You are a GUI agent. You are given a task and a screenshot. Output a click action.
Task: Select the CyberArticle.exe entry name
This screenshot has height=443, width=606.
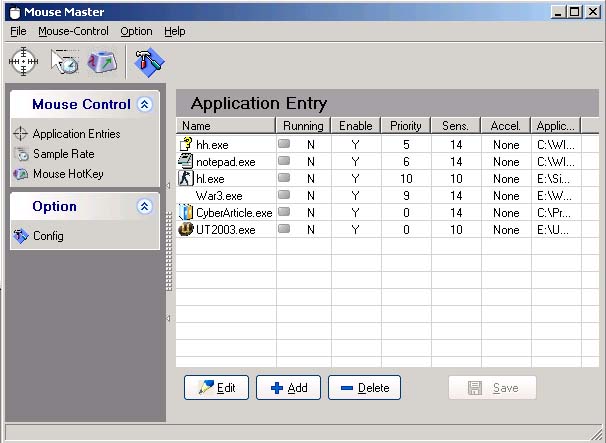[234, 213]
